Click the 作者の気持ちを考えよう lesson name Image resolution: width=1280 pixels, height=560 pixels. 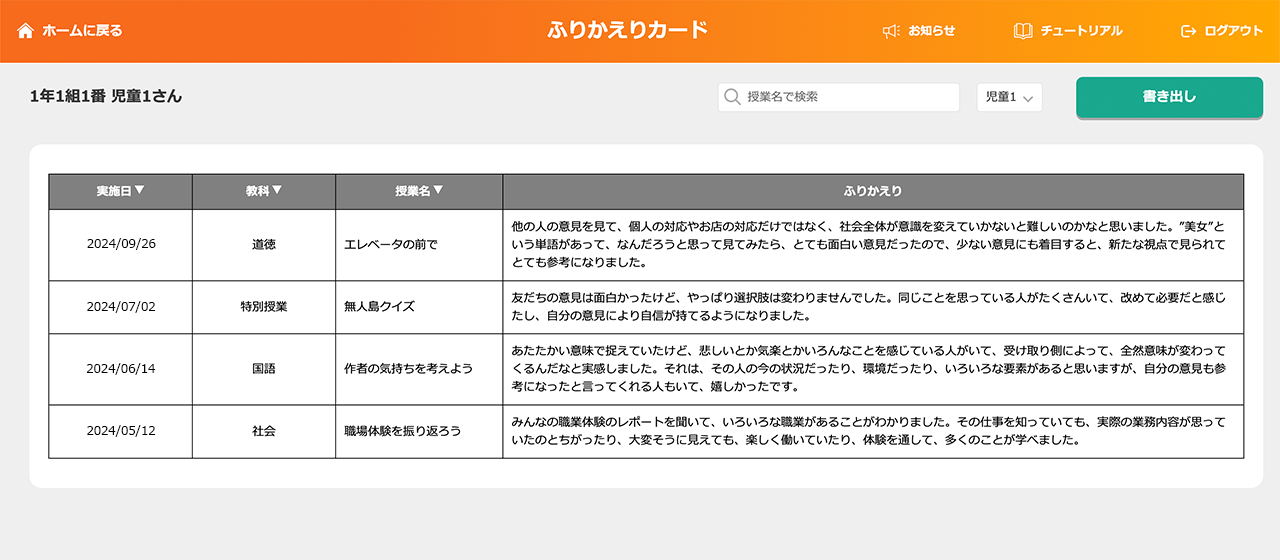tap(408, 369)
